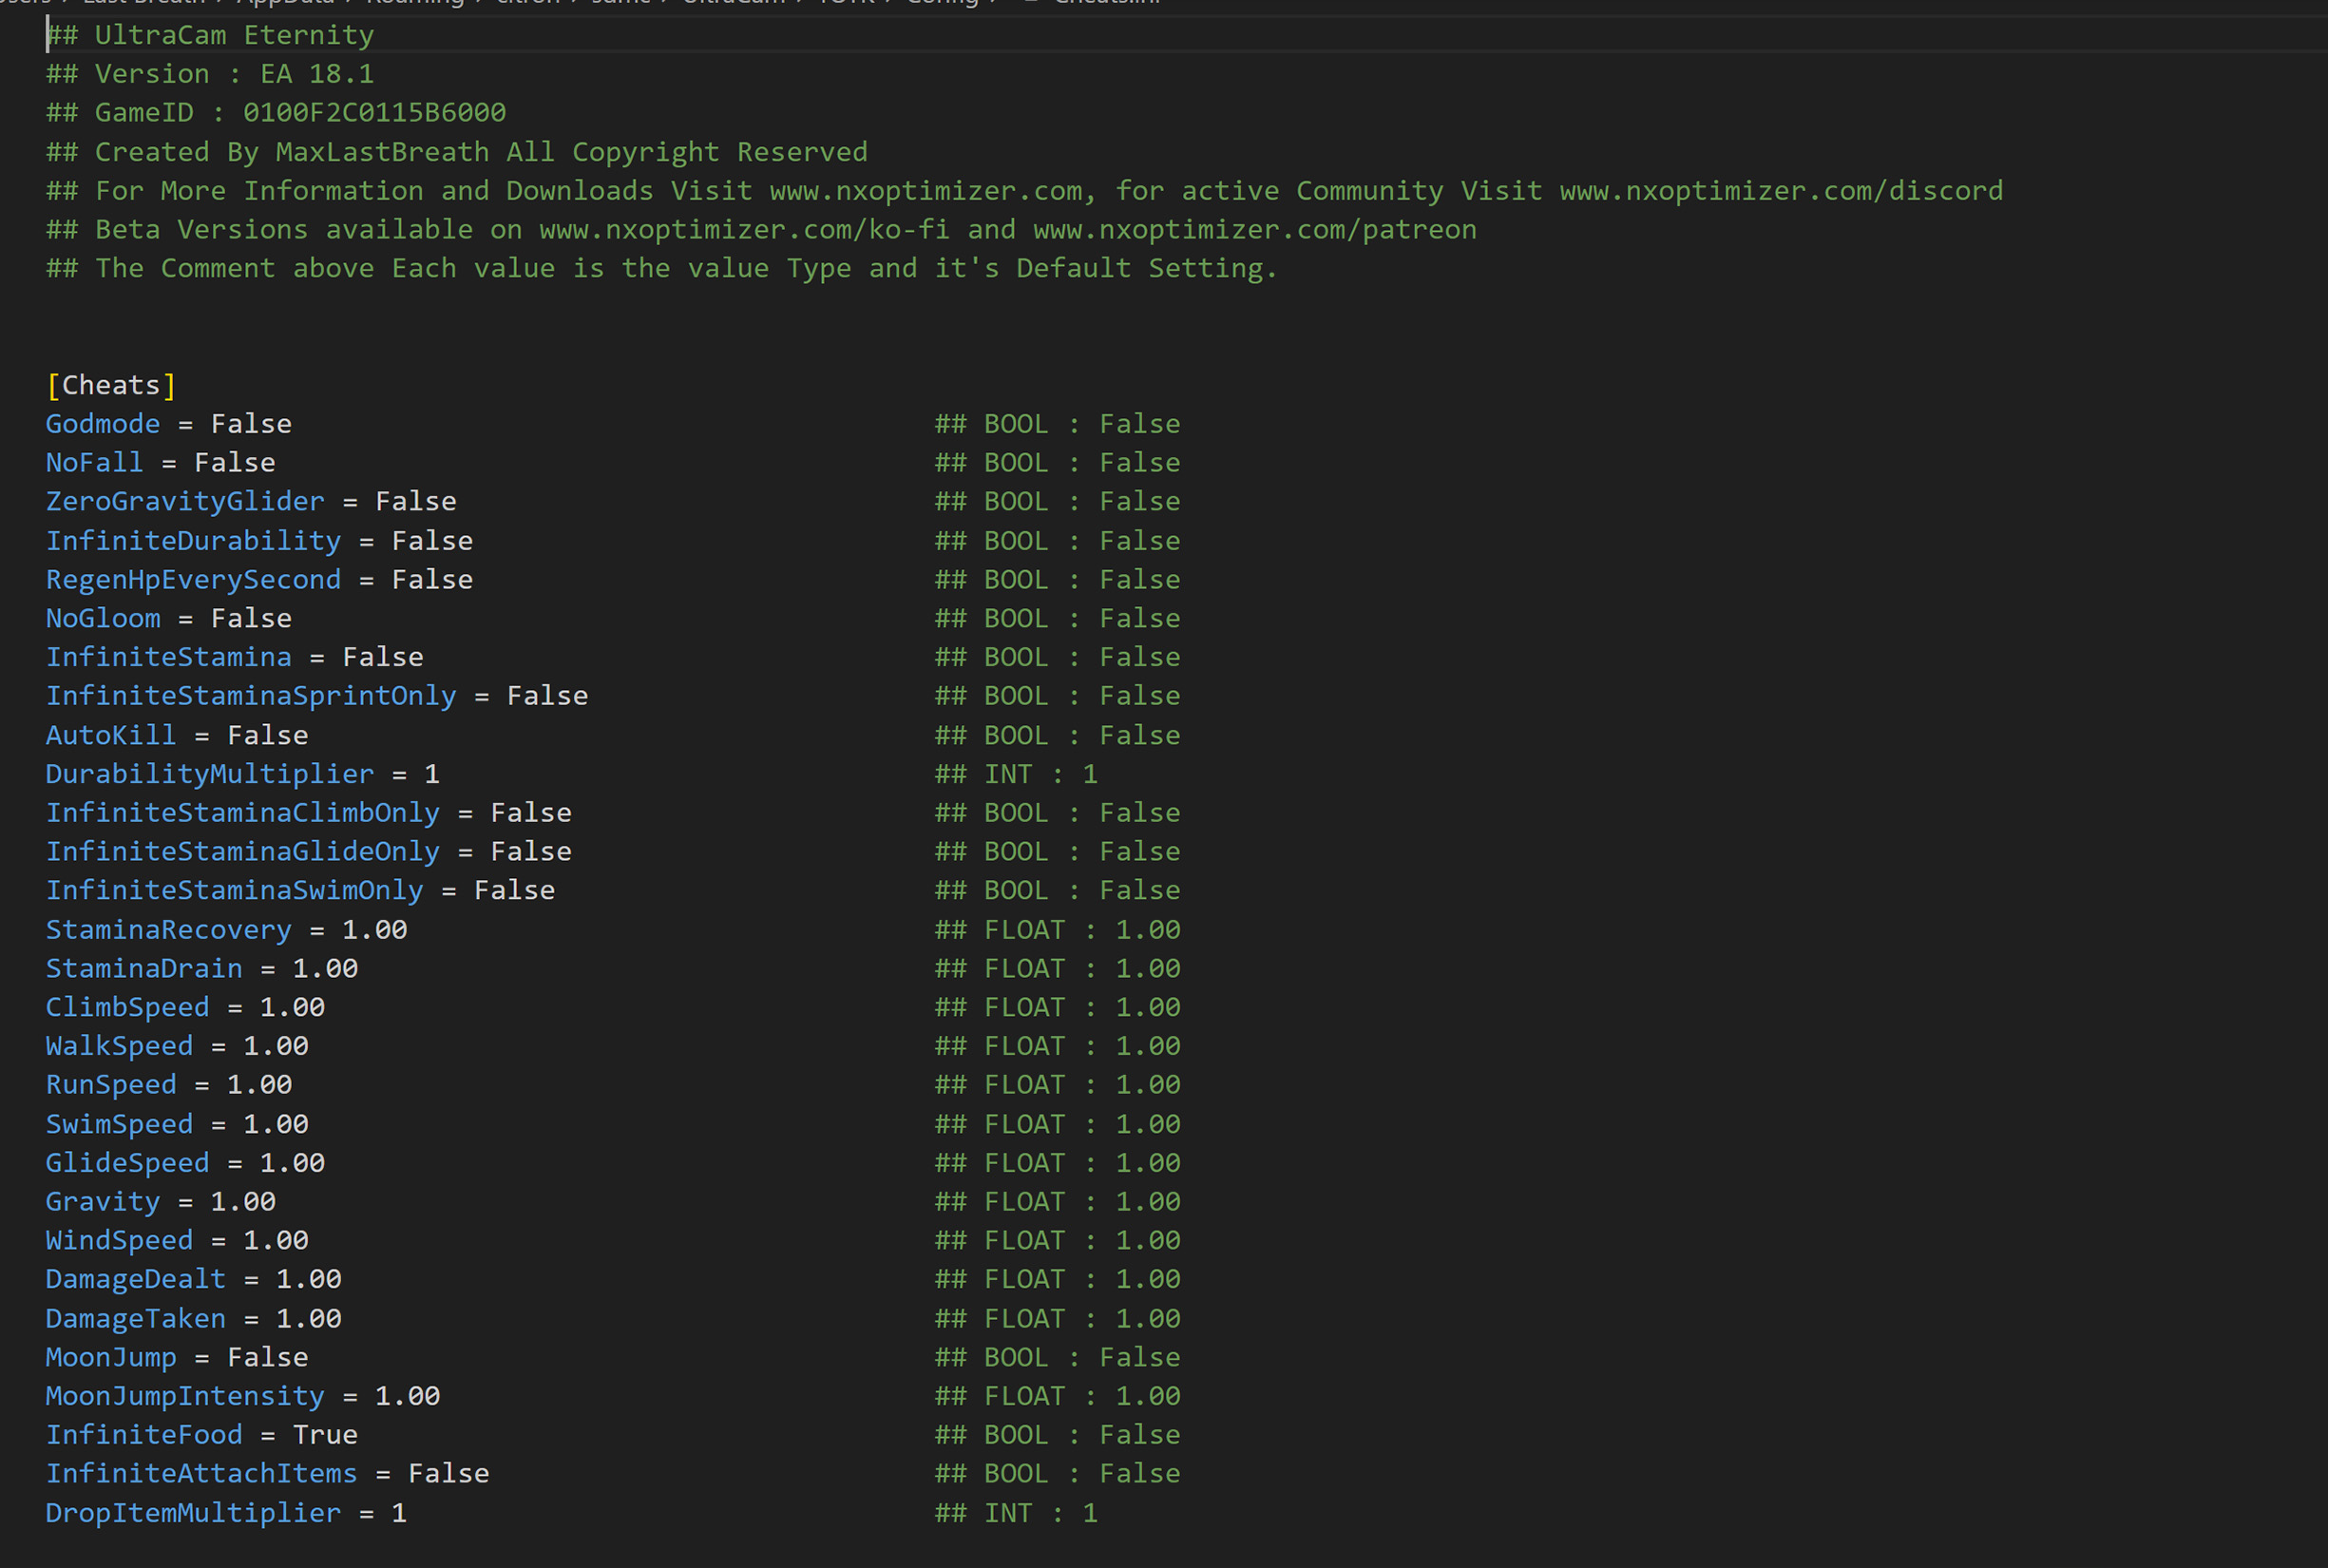The width and height of the screenshot is (2328, 1568).
Task: Select the WindSpeed 1.00 value
Action: coord(276,1241)
